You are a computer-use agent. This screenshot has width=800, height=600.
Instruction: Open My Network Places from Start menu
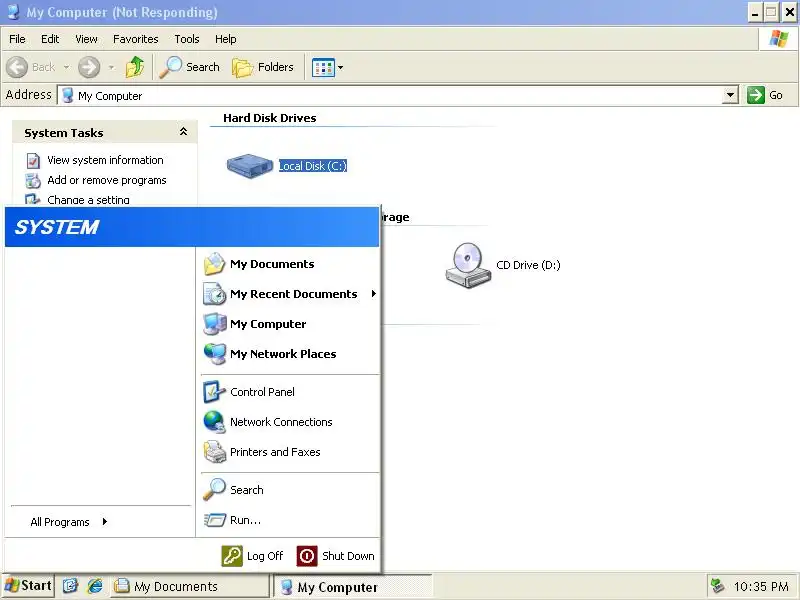click(290, 354)
